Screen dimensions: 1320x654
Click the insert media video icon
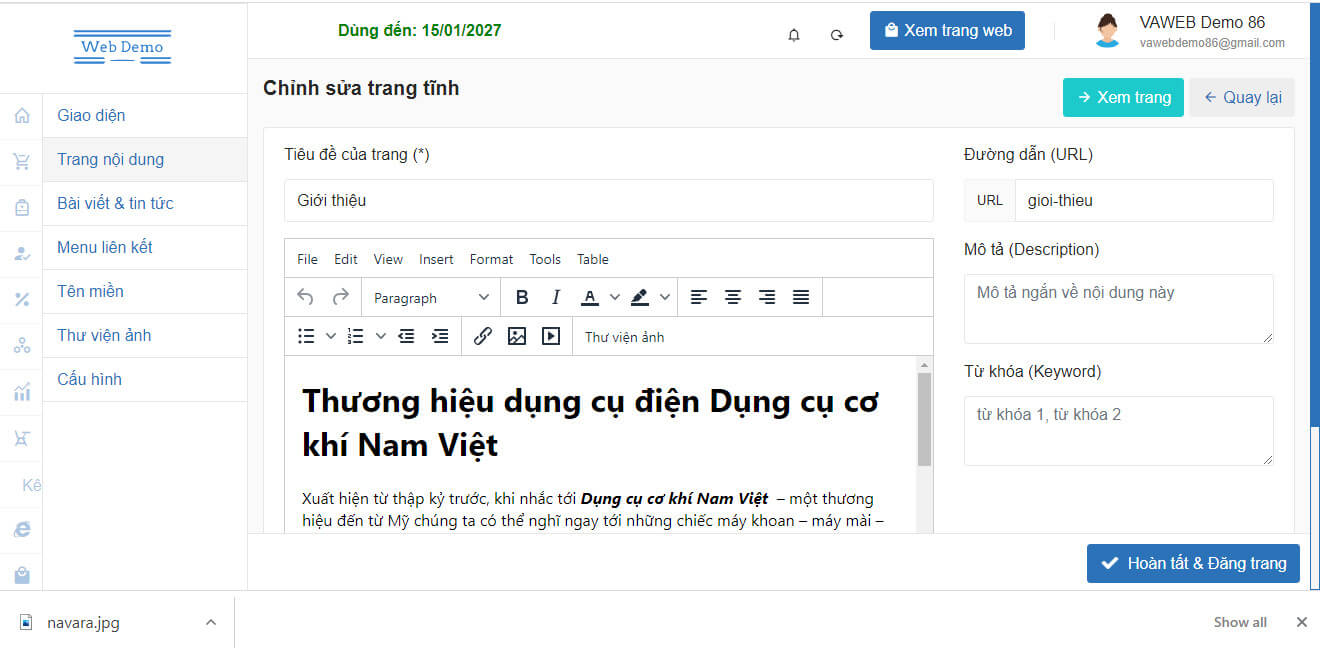[551, 336]
